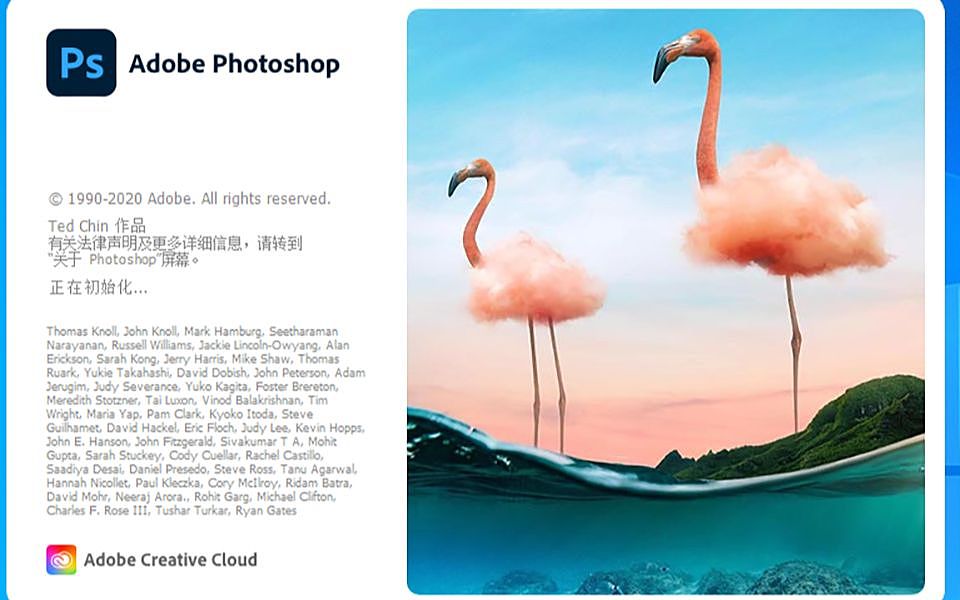Select the small flamingo's pink cloud body

[536, 281]
